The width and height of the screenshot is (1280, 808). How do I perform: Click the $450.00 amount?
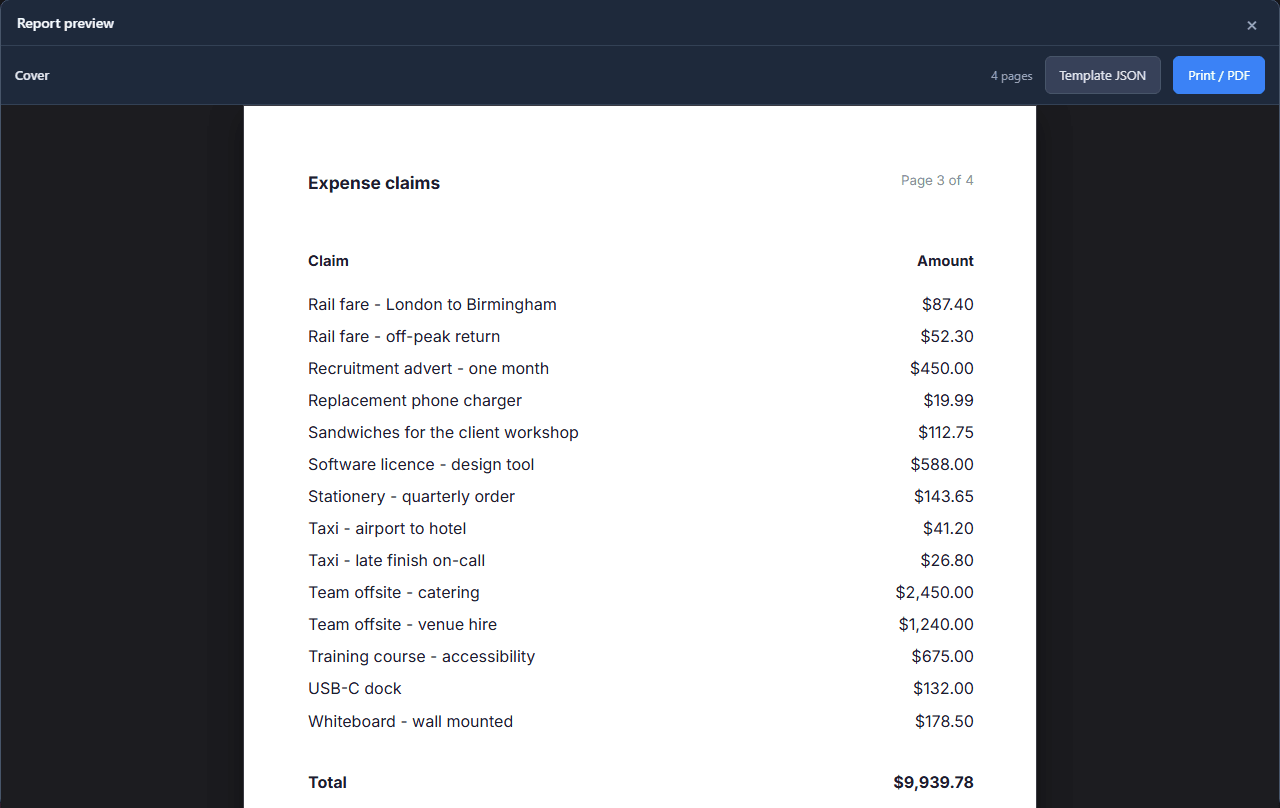[942, 368]
